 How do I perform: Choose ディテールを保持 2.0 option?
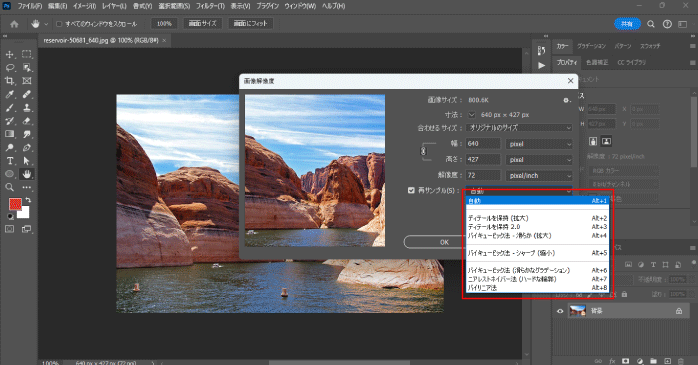point(537,227)
